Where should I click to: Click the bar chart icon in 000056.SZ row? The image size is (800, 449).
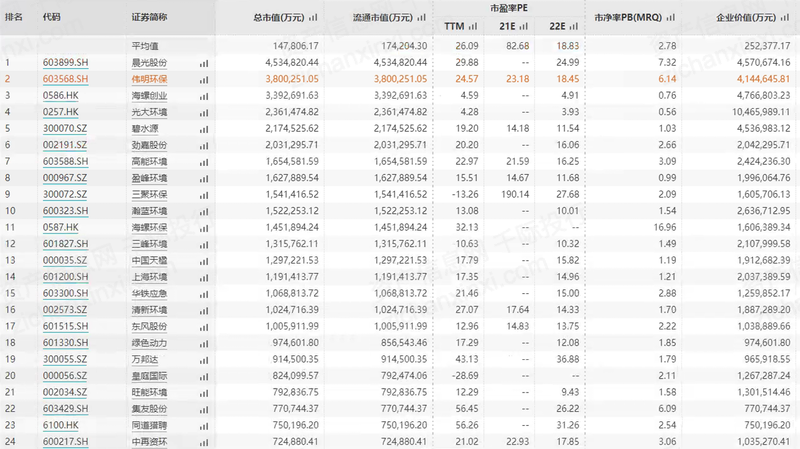204,377
